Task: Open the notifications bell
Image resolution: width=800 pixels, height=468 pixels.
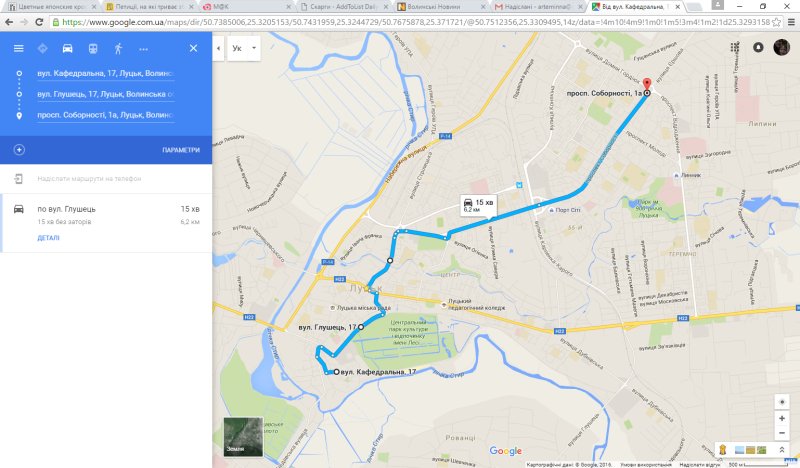Action: 758,47
